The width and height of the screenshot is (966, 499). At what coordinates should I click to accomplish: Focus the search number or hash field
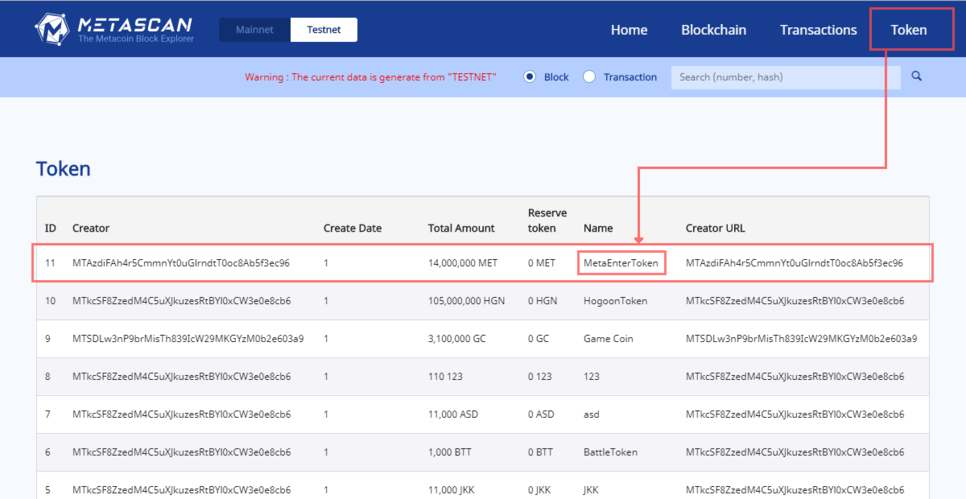785,77
